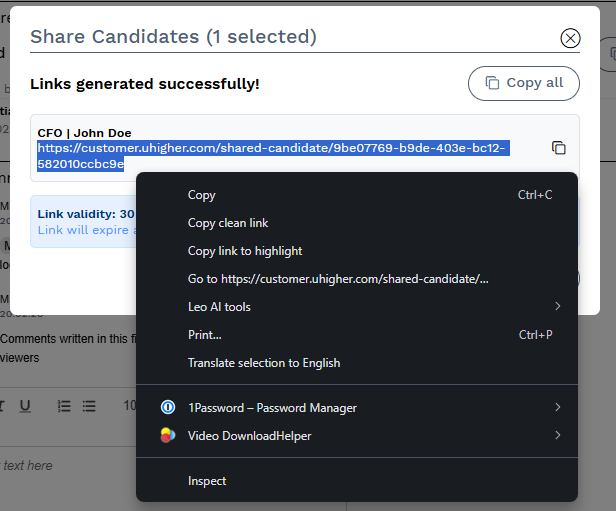
Task: Open 1Password – Password Manager submenu arrow
Action: click(557, 407)
